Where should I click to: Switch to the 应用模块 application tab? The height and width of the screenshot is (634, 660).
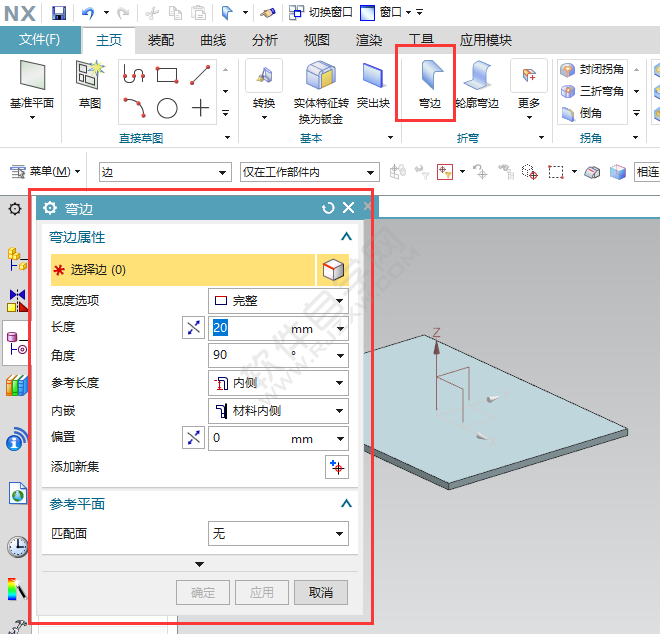tap(486, 40)
